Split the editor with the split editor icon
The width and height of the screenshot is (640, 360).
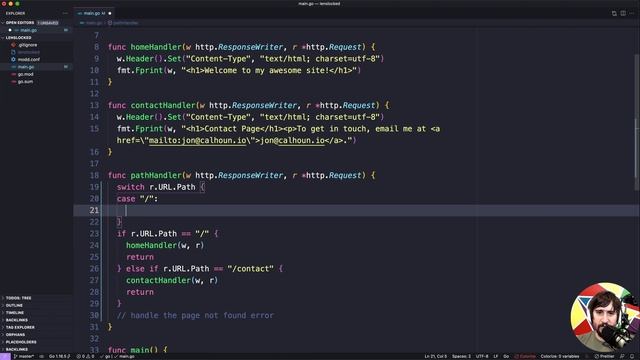click(623, 13)
